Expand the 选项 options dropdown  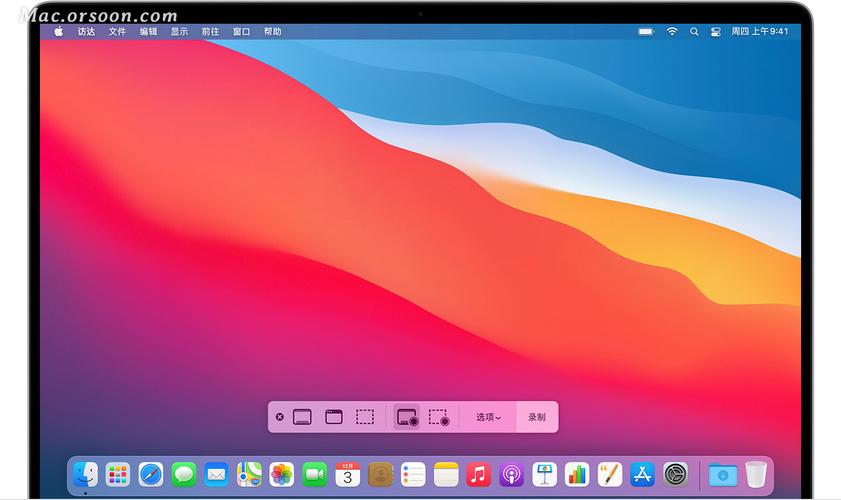[x=488, y=417]
